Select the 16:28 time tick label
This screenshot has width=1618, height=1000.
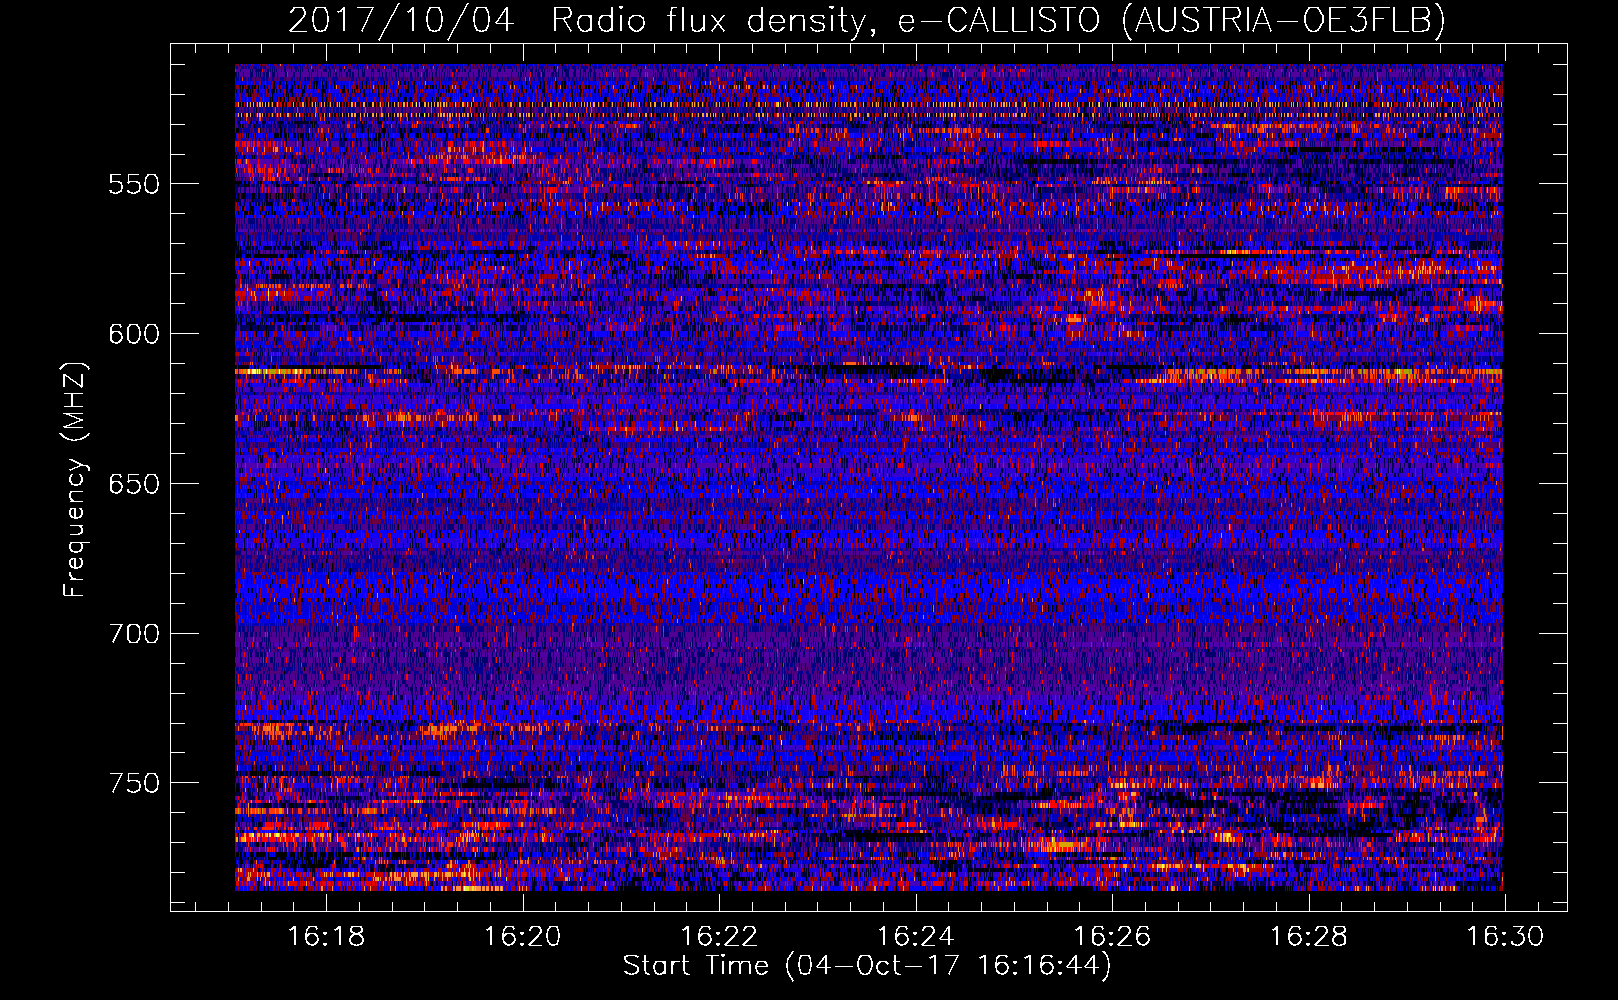[x=1308, y=937]
